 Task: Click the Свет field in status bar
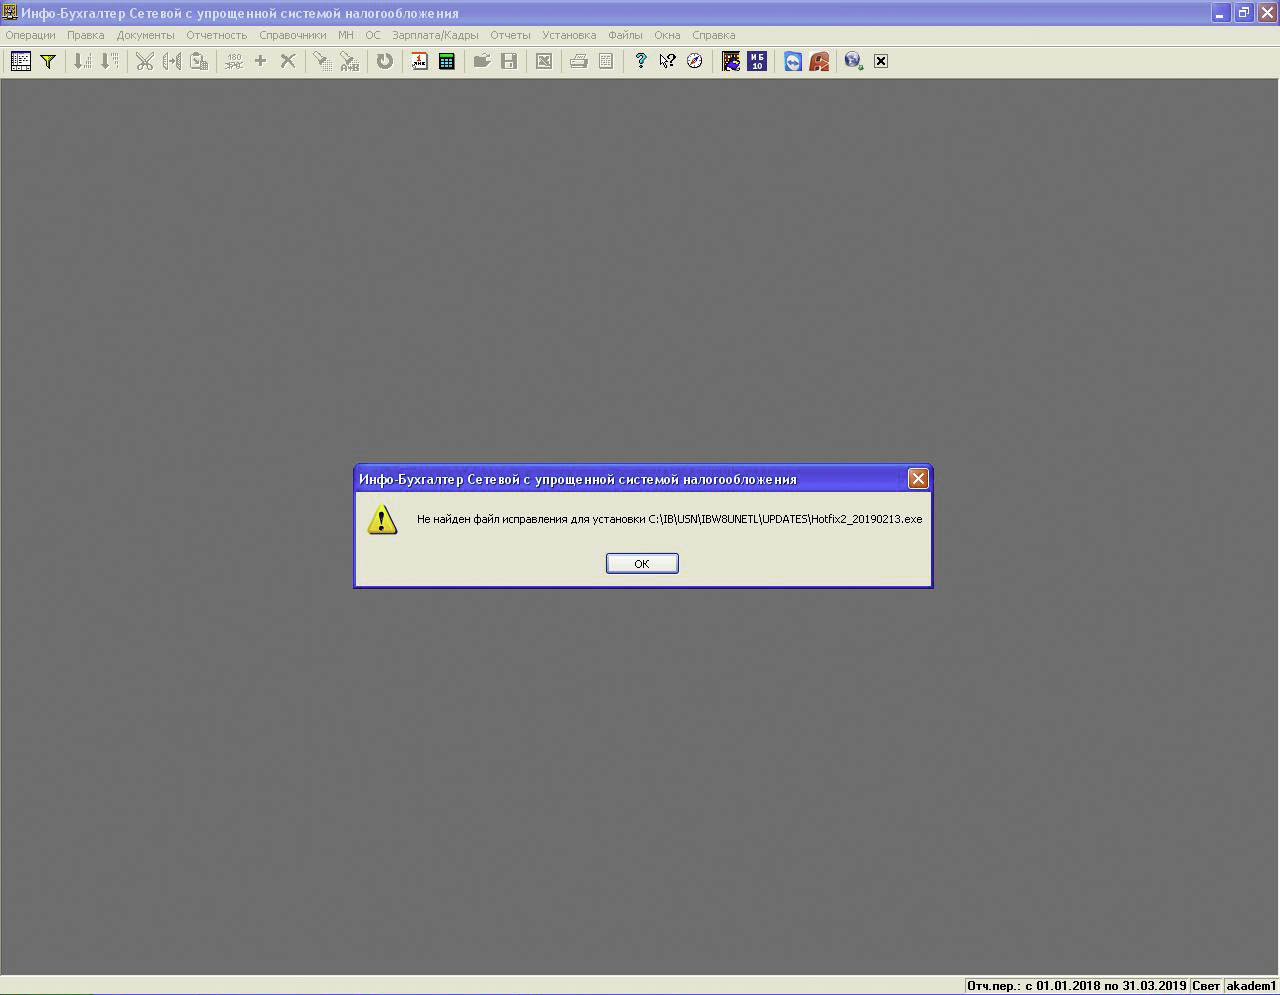point(1206,986)
